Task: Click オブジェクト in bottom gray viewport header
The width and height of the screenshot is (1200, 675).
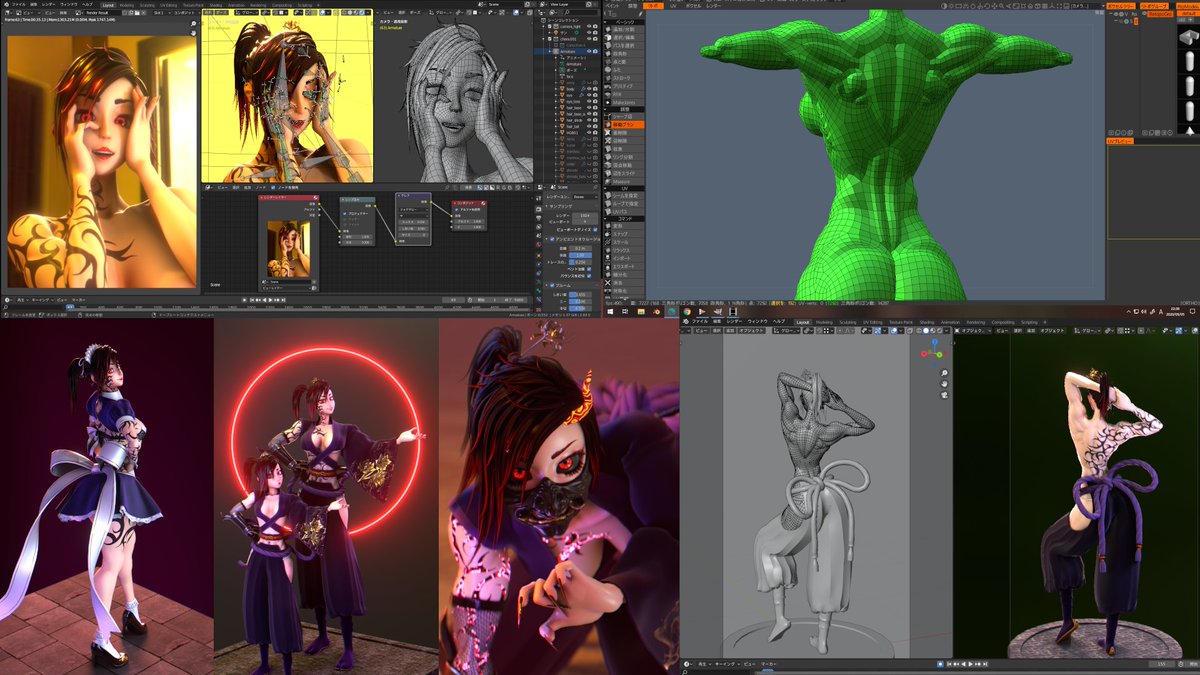Action: [x=751, y=331]
